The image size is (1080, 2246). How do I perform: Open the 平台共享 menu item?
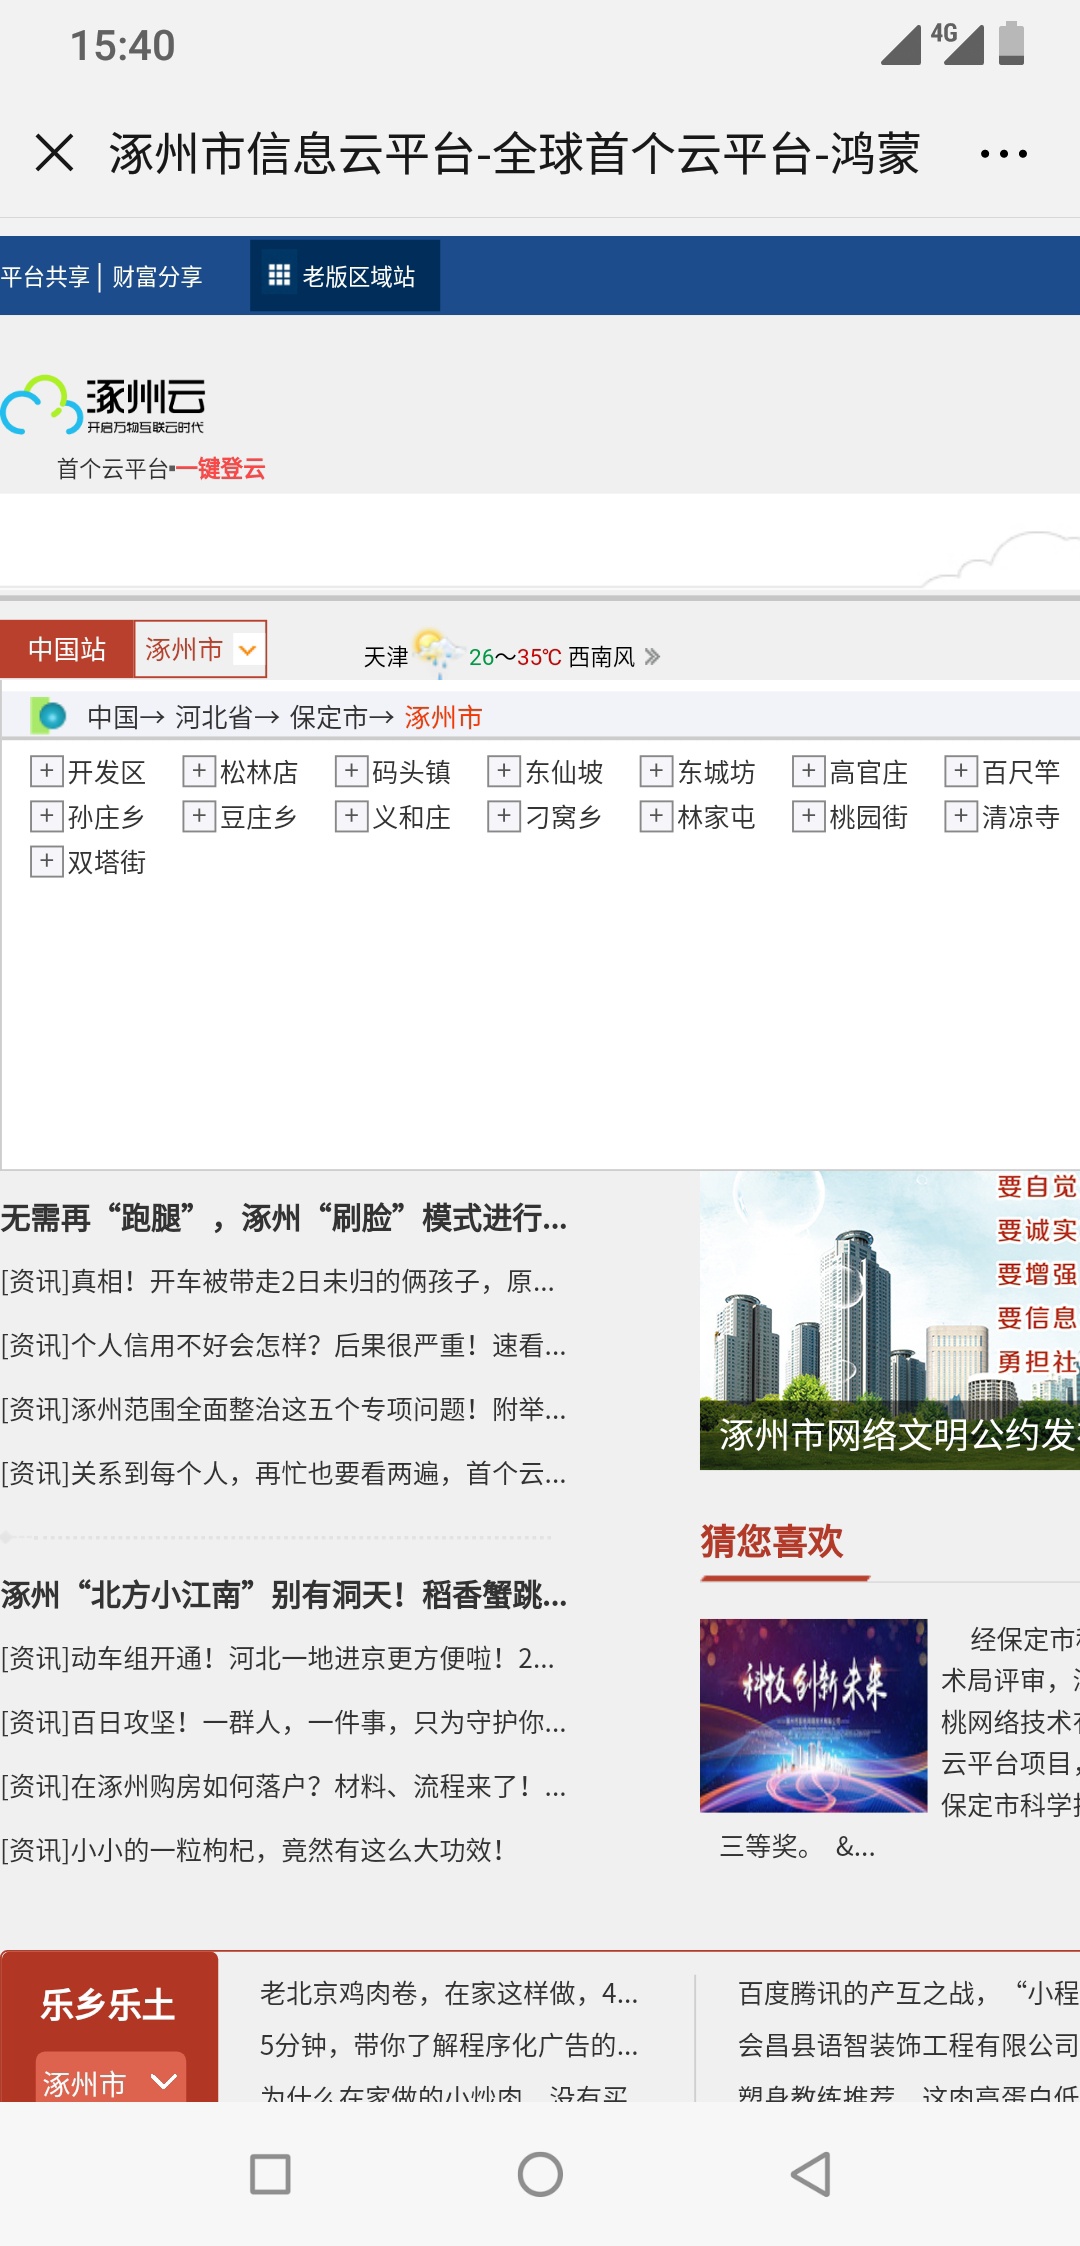coord(45,276)
